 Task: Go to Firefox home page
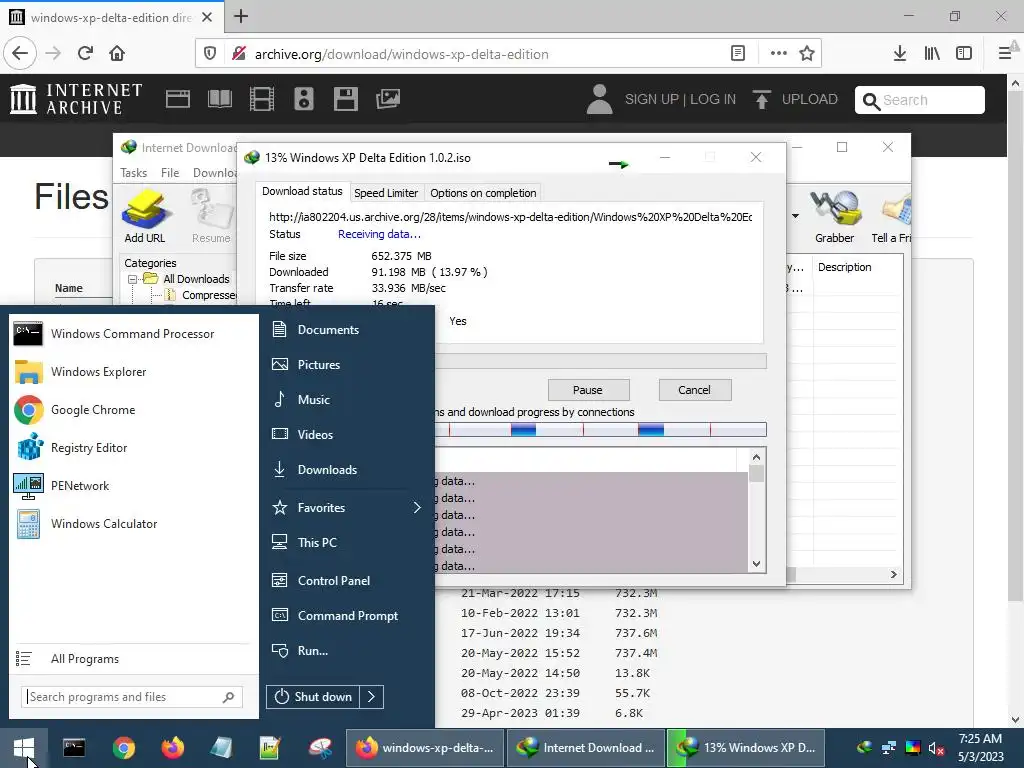click(118, 54)
